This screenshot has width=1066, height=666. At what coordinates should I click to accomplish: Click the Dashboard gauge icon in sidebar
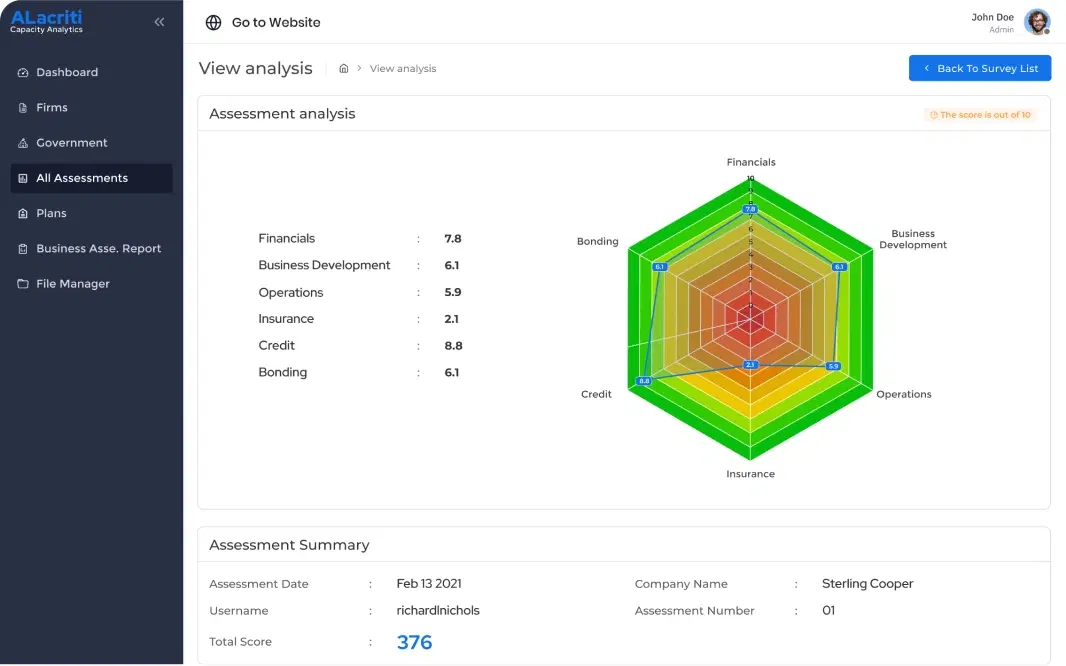click(x=23, y=73)
